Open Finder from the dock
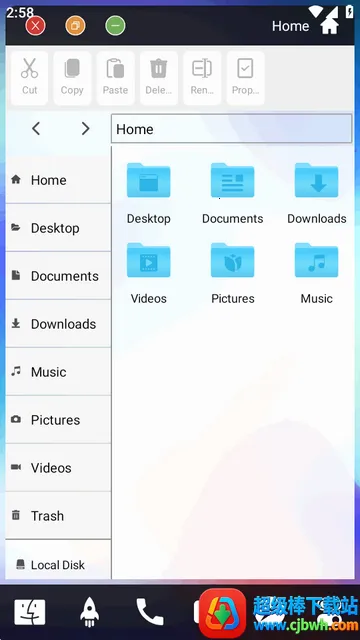Screen dimensions: 360x640 pos(30,612)
